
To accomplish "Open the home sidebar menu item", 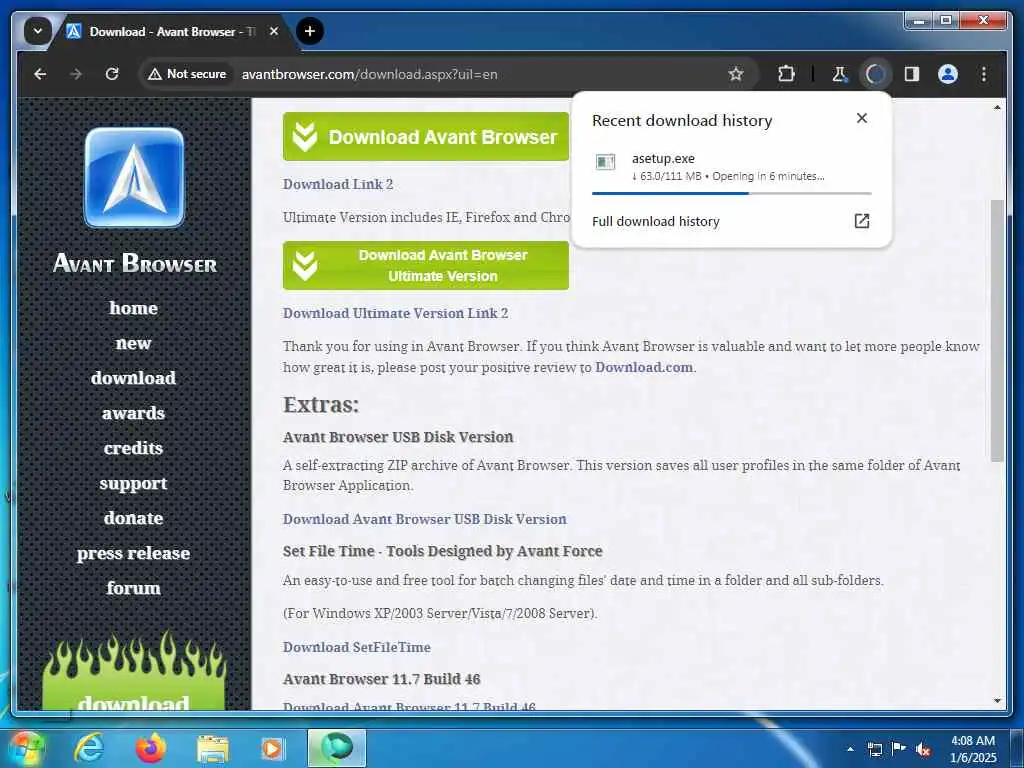I will pos(133,308).
